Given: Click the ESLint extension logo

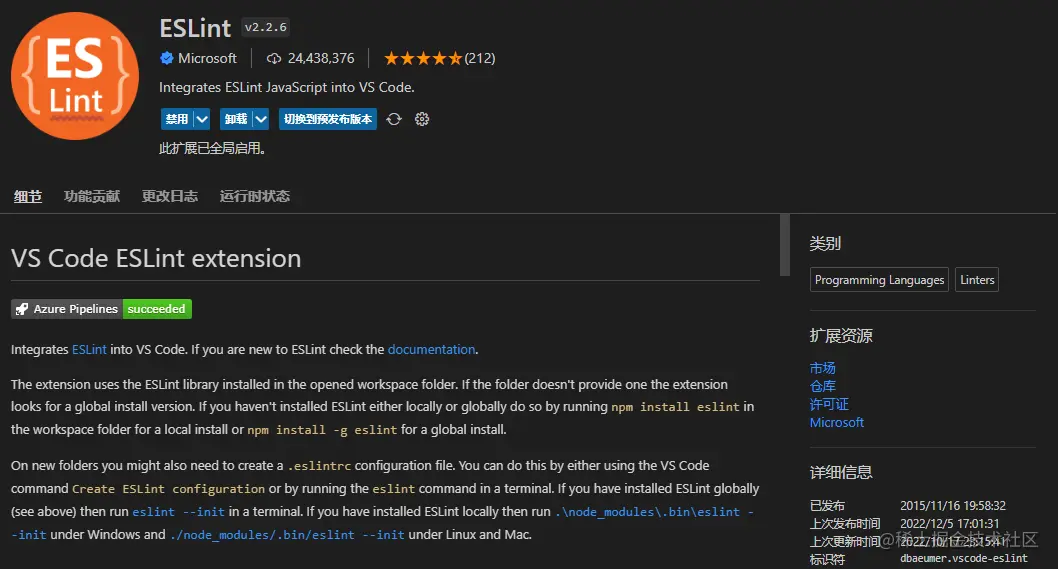Looking at the screenshot, I should tap(75, 76).
